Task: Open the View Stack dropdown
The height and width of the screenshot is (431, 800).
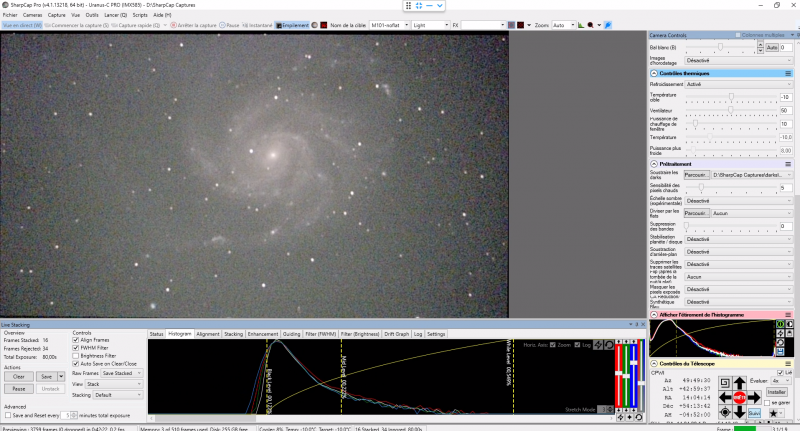Action: point(114,384)
